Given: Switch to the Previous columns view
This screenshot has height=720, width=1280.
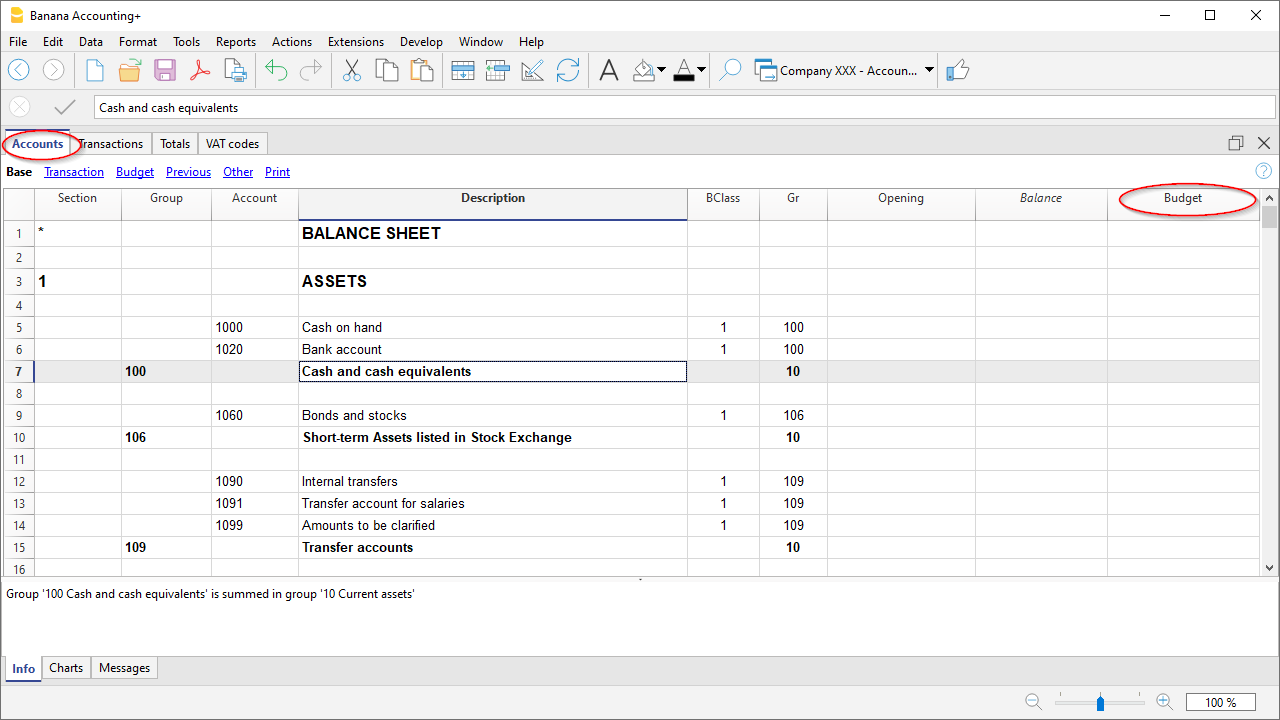Looking at the screenshot, I should click(188, 172).
